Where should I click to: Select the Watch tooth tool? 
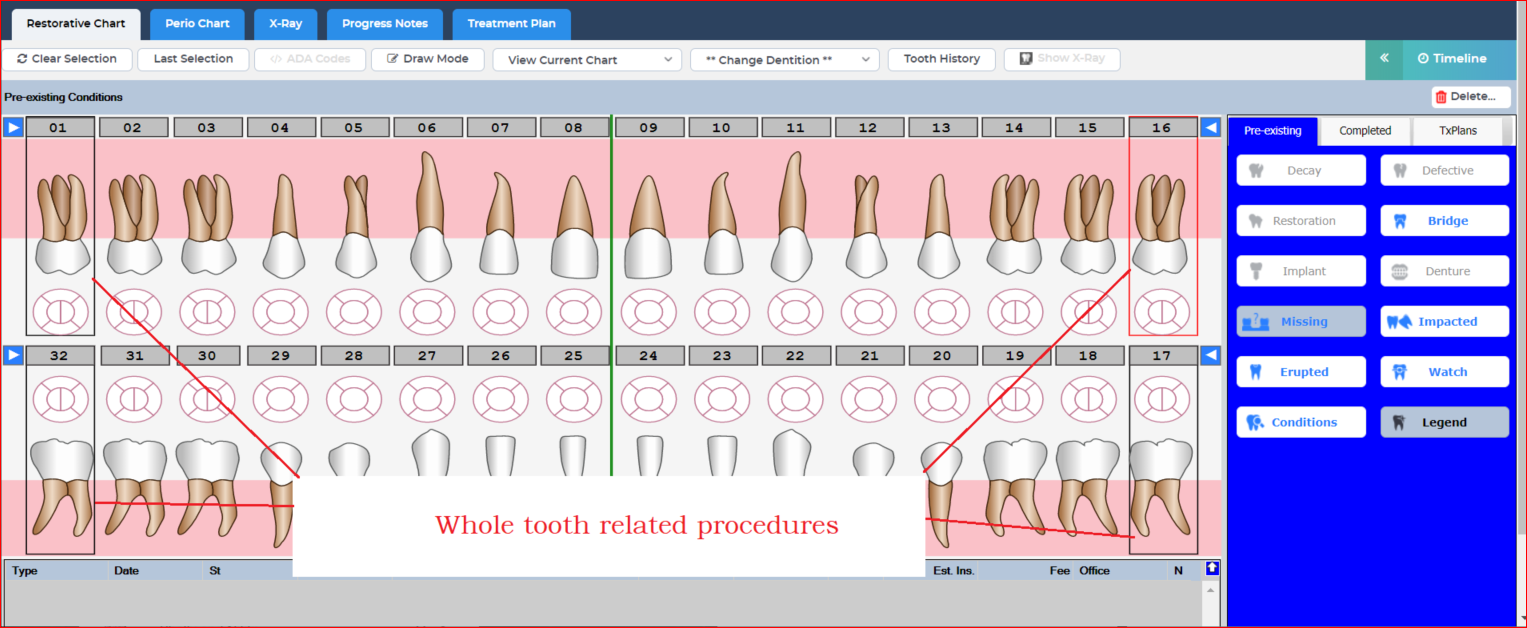click(1444, 371)
